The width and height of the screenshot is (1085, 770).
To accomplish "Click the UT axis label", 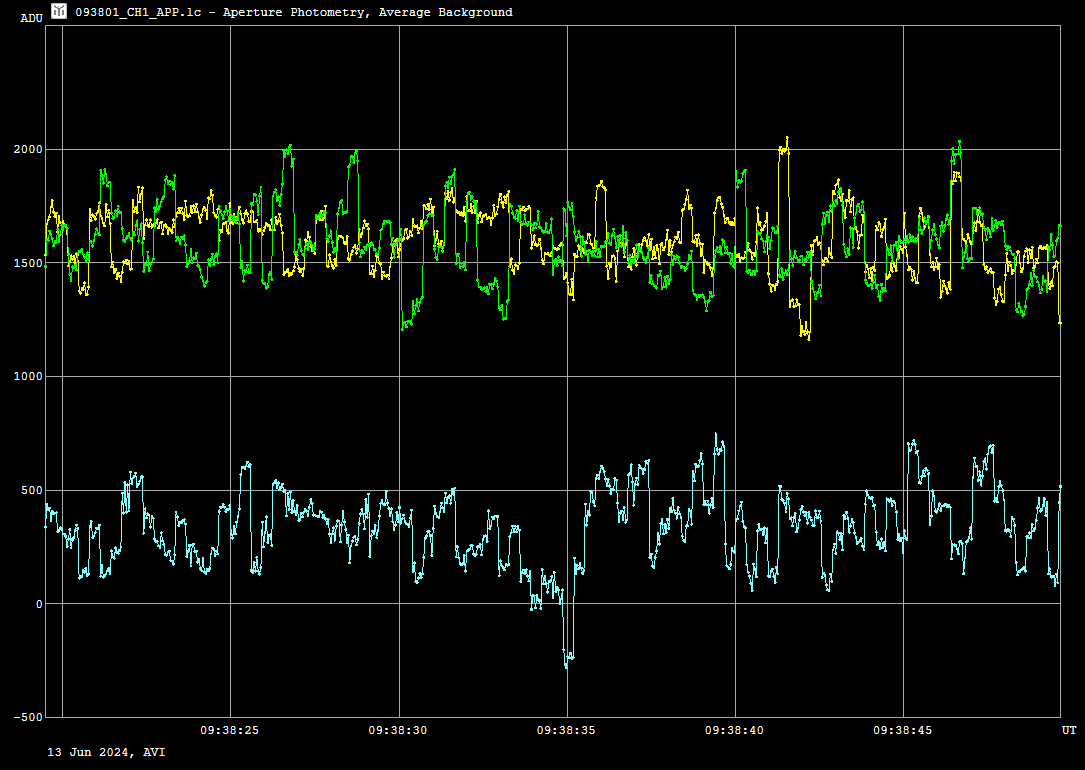I will coord(1069,730).
